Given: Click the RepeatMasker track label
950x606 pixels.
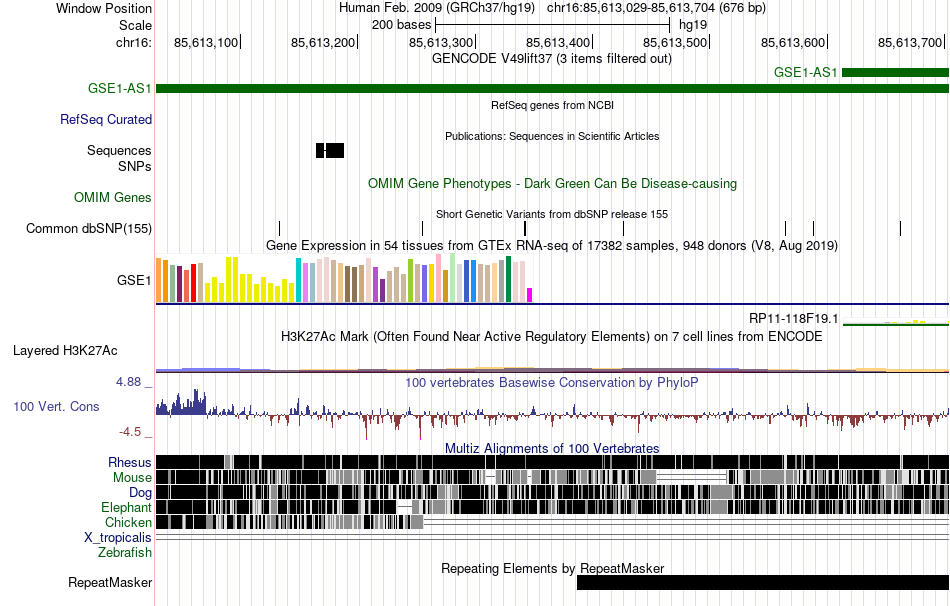Looking at the screenshot, I should (x=110, y=582).
